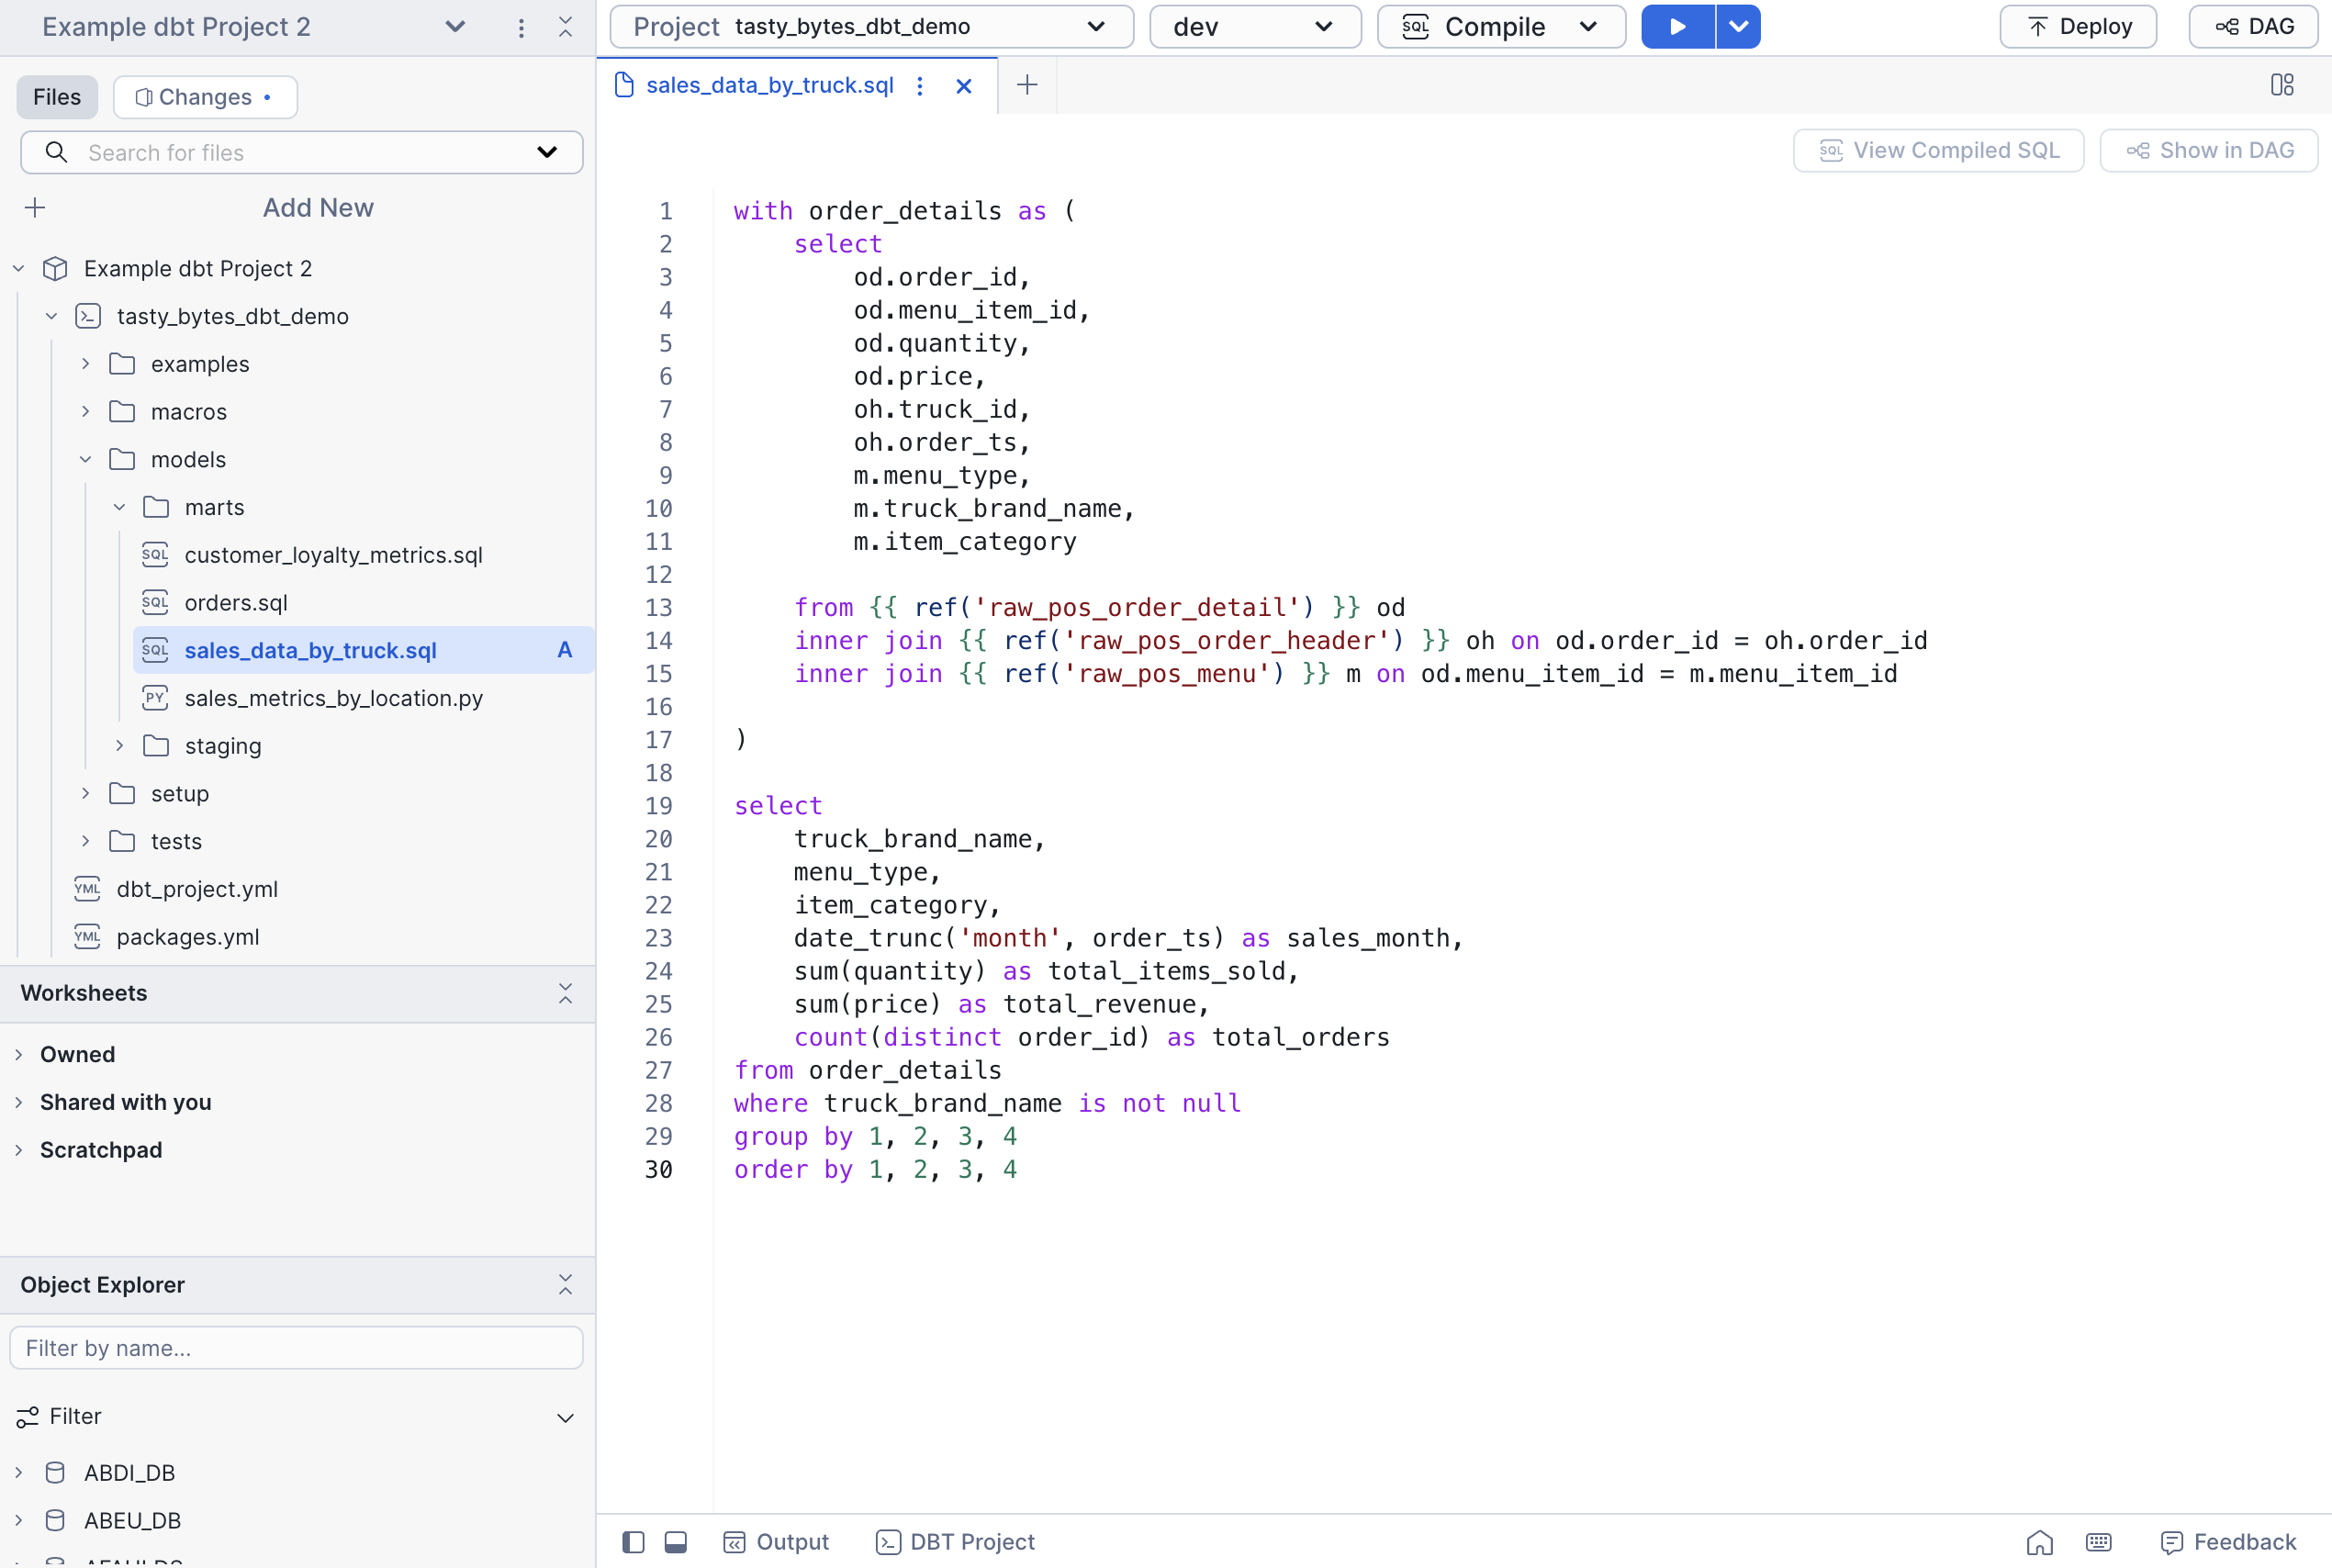
Task: Close the sales_data_by_truck.sql tab
Action: click(964, 87)
